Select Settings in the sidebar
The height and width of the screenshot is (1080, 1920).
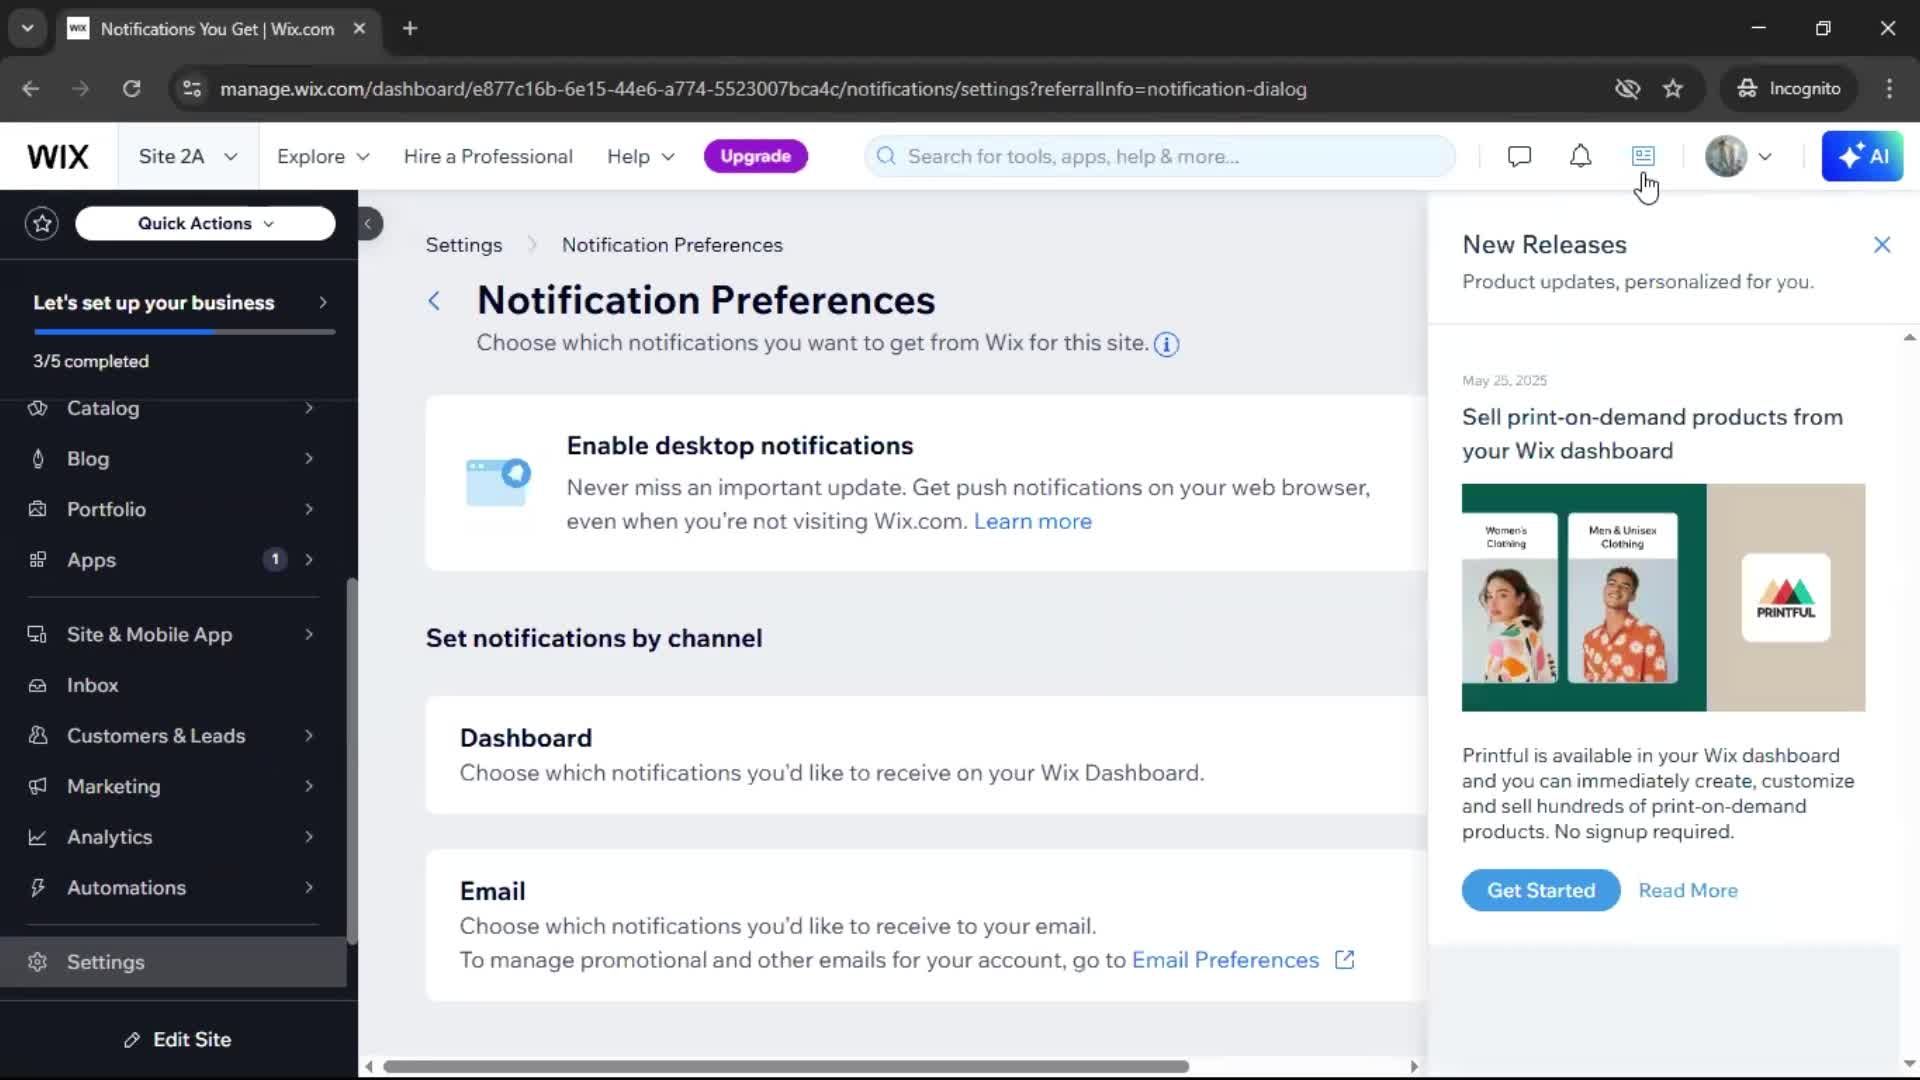click(x=173, y=962)
